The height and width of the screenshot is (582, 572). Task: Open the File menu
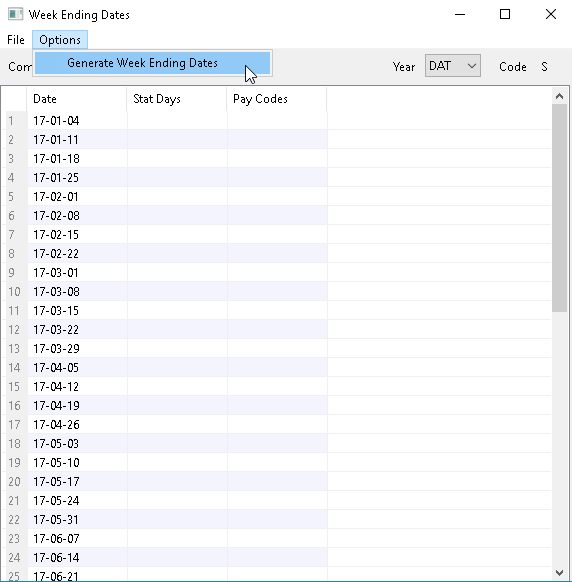(16, 40)
